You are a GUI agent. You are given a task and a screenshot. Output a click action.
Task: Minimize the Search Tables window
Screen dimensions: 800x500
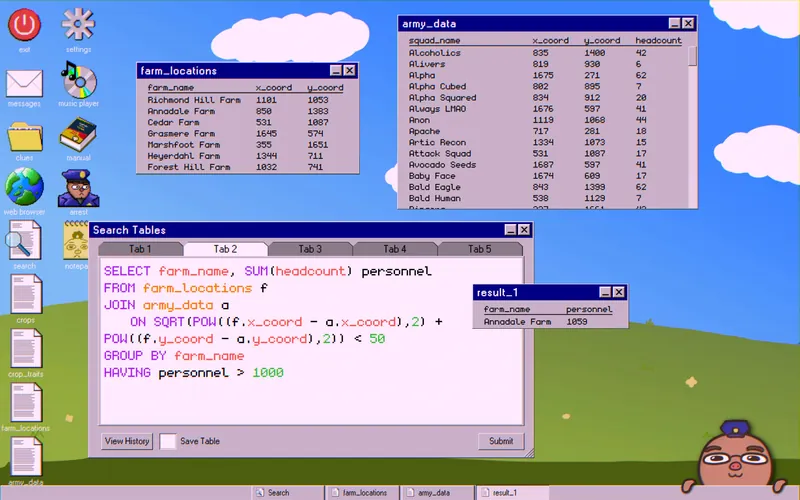point(511,230)
